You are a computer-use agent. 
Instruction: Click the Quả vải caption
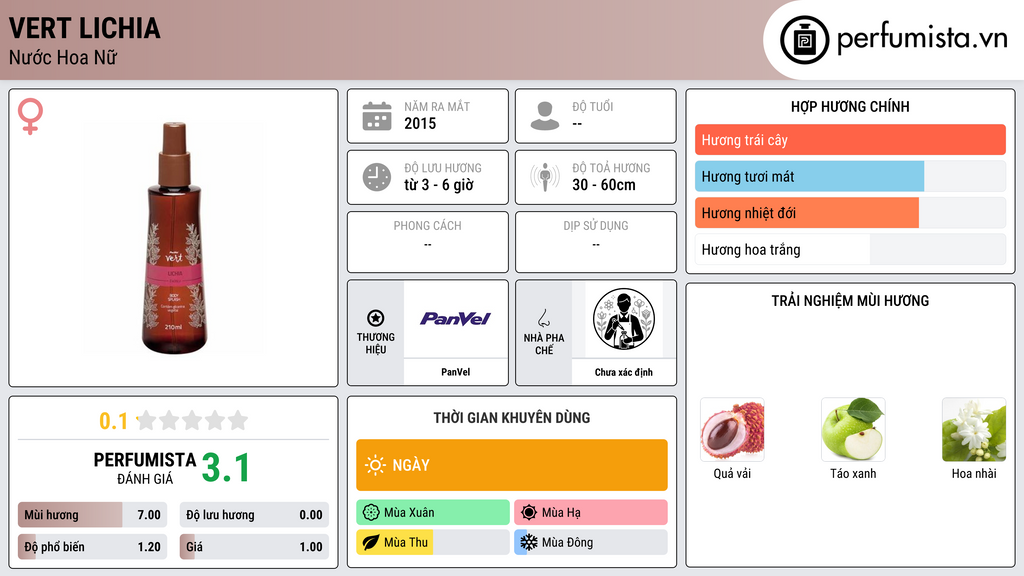coord(732,473)
